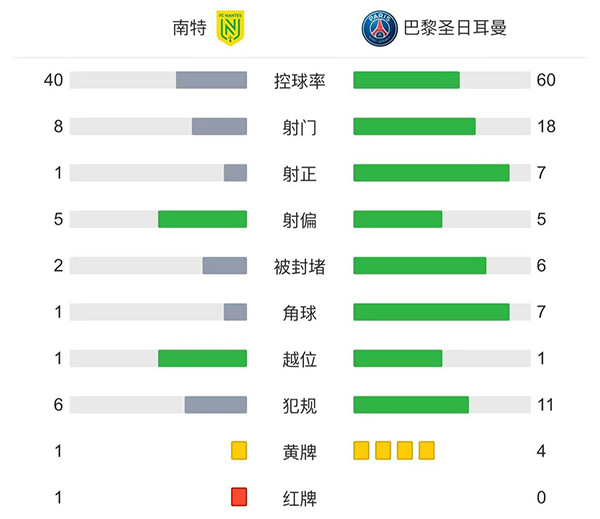Click PSG's green 角球 corners bar
This screenshot has width=600, height=519.
[431, 312]
